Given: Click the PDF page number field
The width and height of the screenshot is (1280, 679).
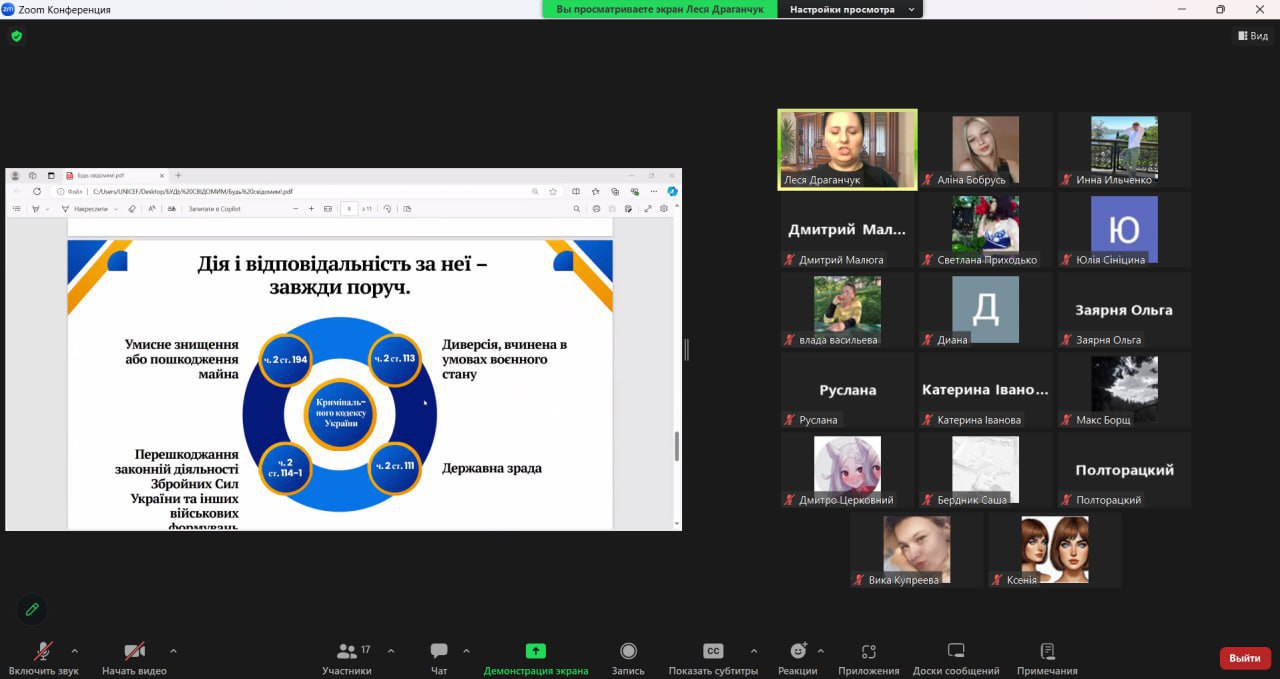Looking at the screenshot, I should (348, 209).
